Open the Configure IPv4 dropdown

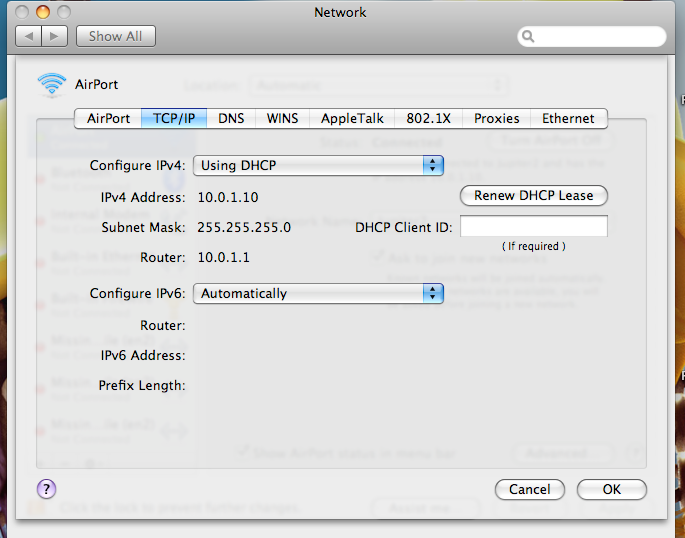pos(319,165)
